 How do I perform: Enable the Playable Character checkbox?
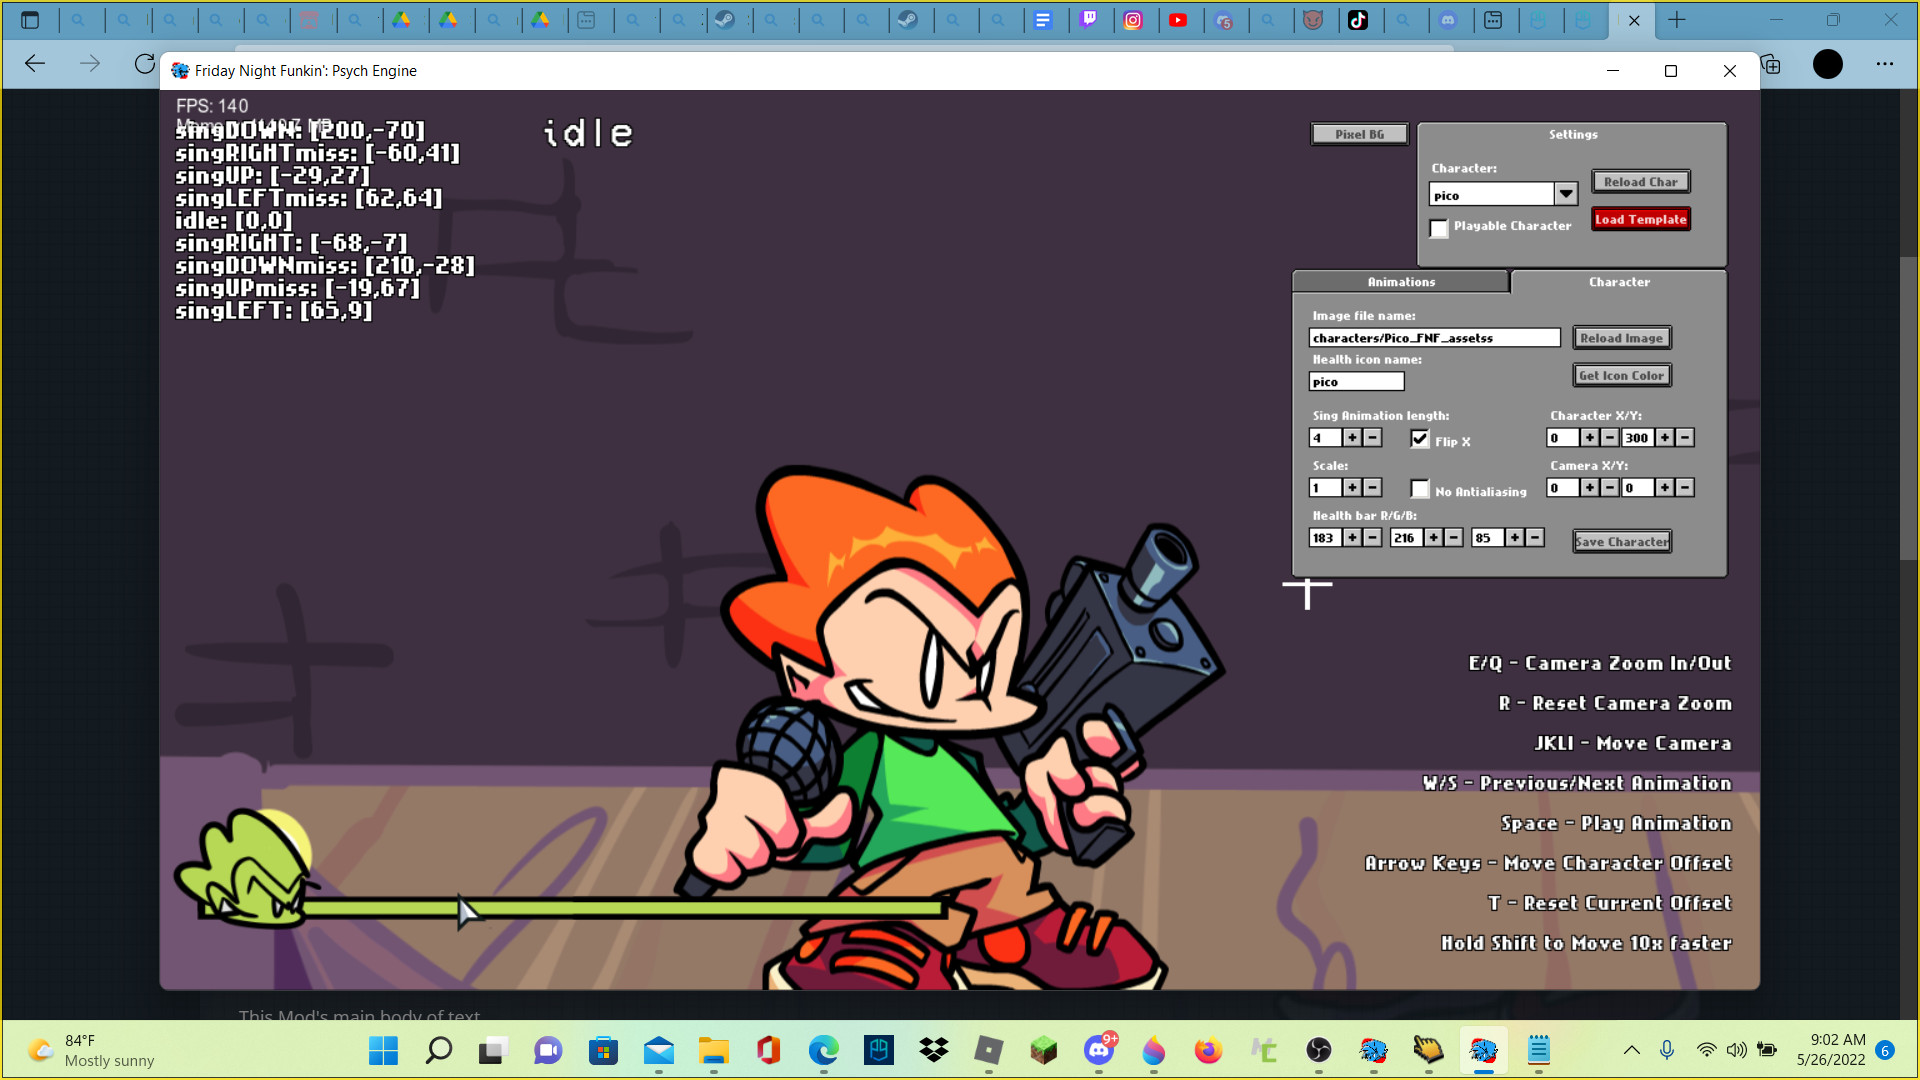click(1439, 229)
